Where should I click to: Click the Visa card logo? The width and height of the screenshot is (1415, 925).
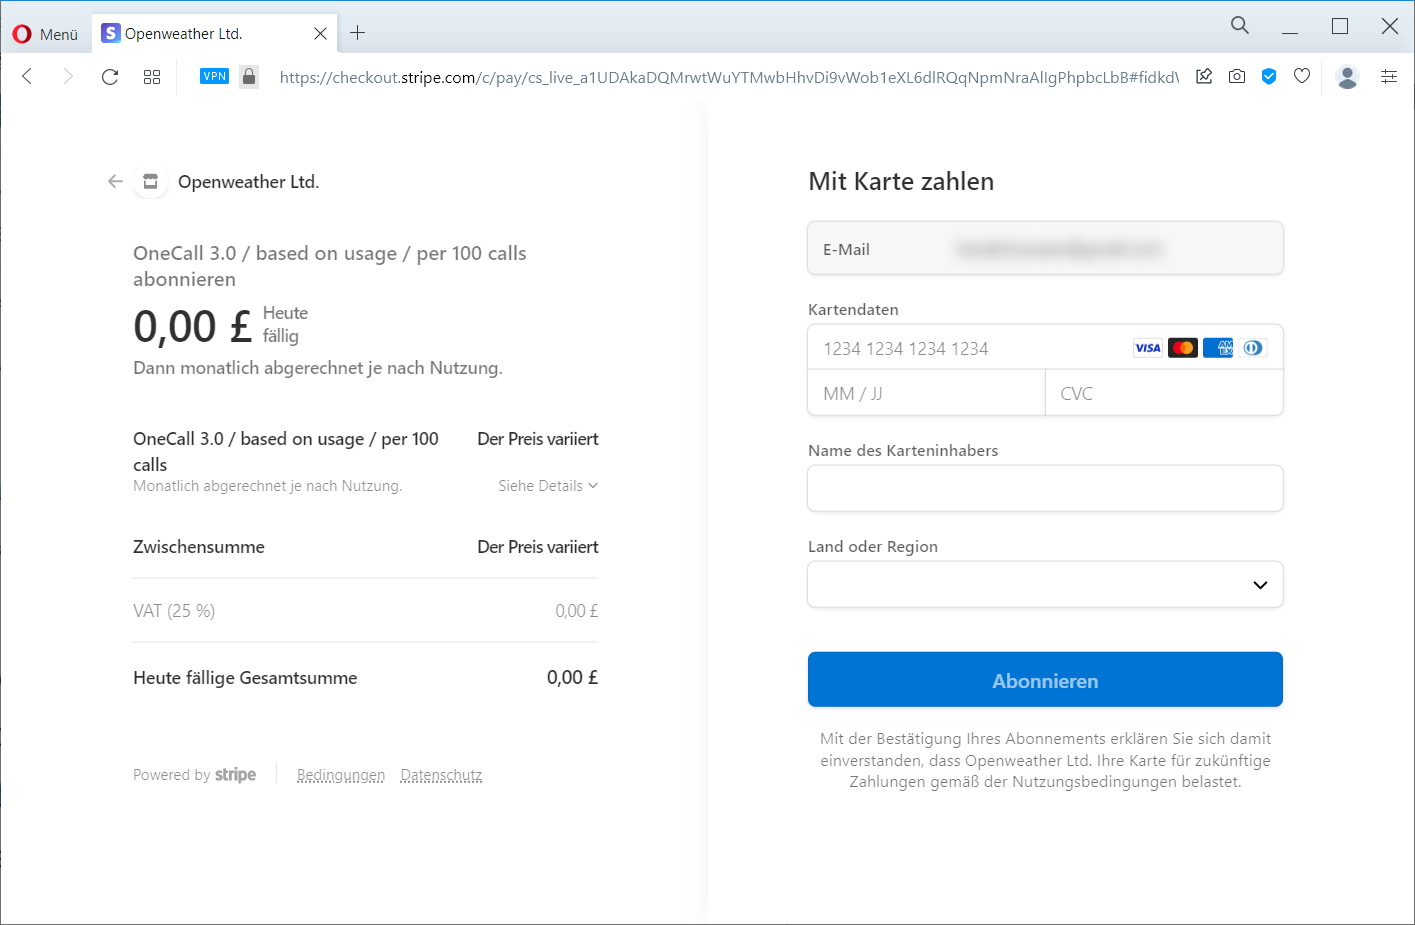[x=1148, y=348]
